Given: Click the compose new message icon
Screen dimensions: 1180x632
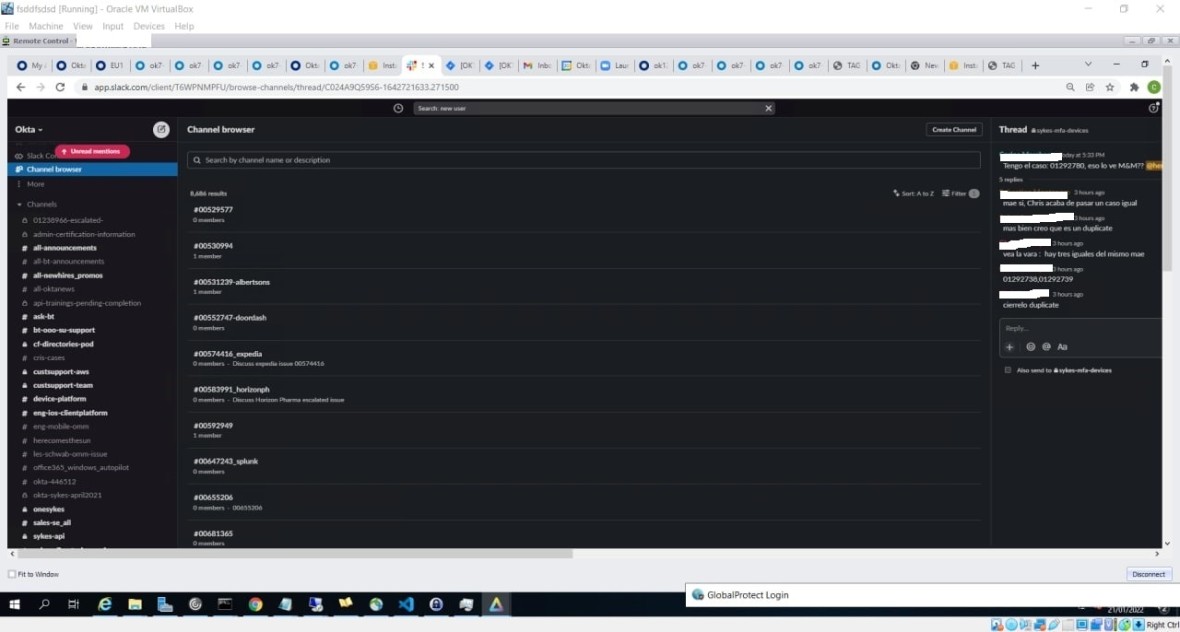Looking at the screenshot, I should click(161, 129).
